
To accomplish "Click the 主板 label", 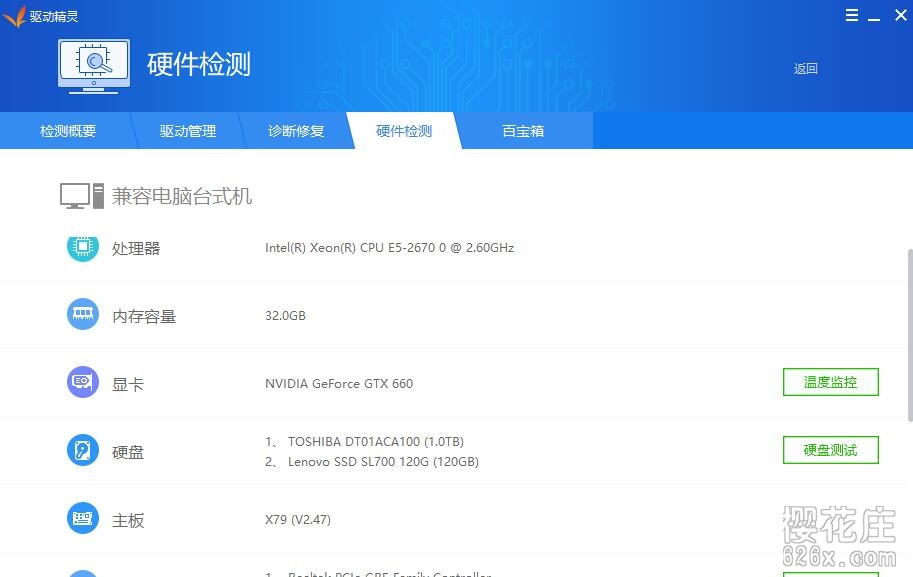I will point(128,521).
